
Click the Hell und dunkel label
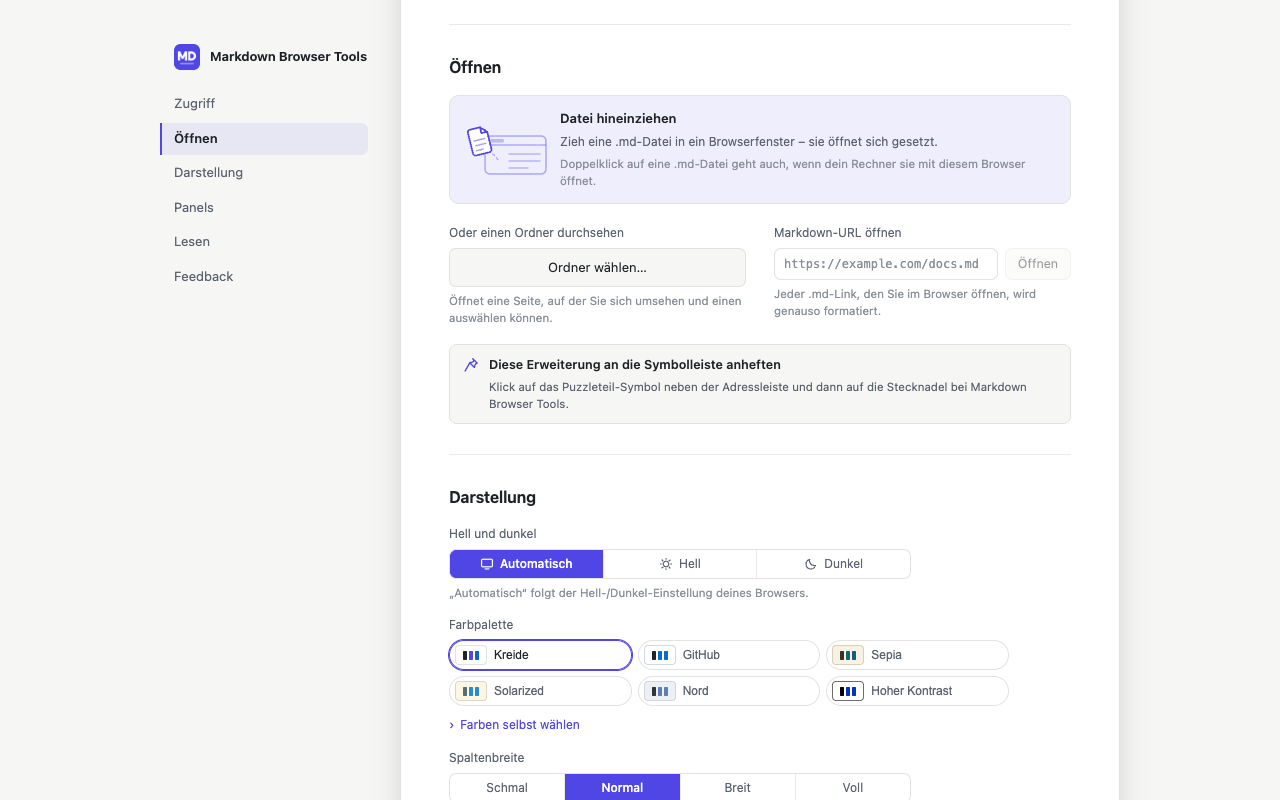493,534
